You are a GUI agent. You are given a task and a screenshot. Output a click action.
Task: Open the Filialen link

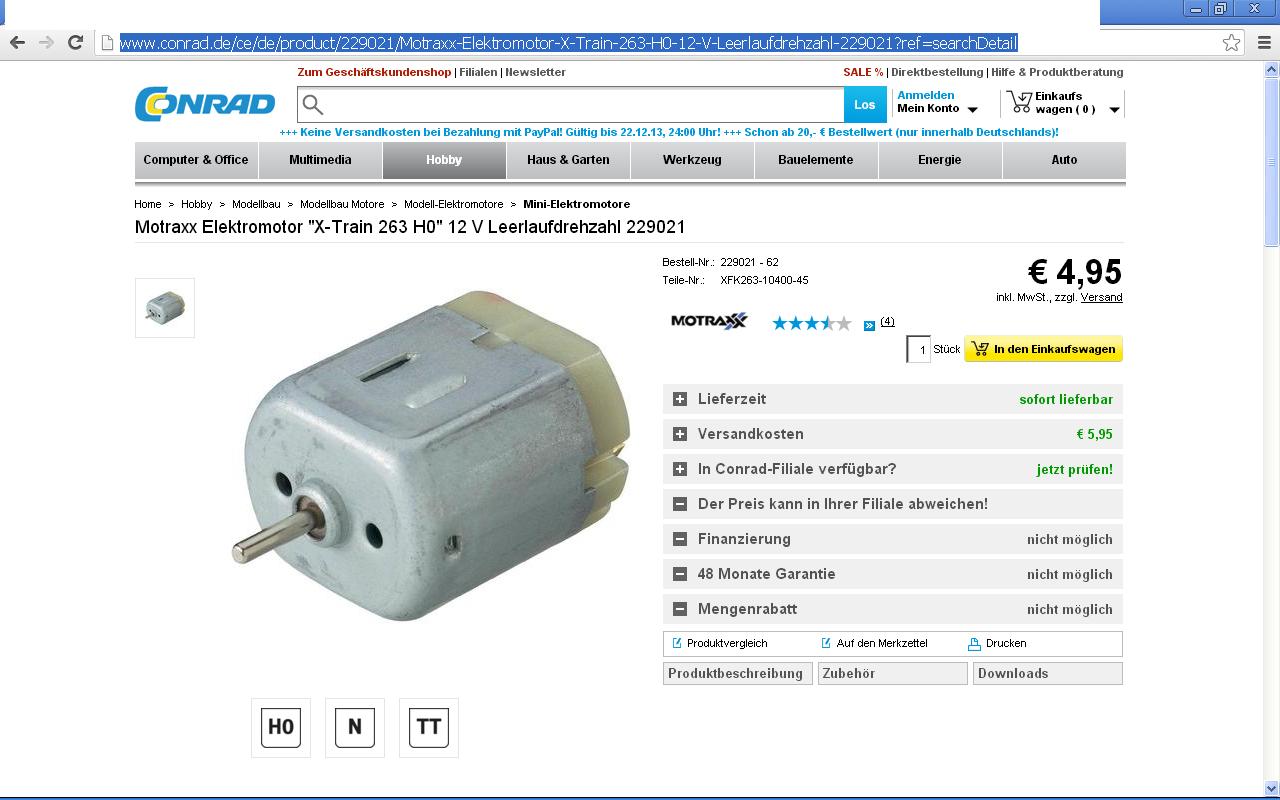click(478, 72)
